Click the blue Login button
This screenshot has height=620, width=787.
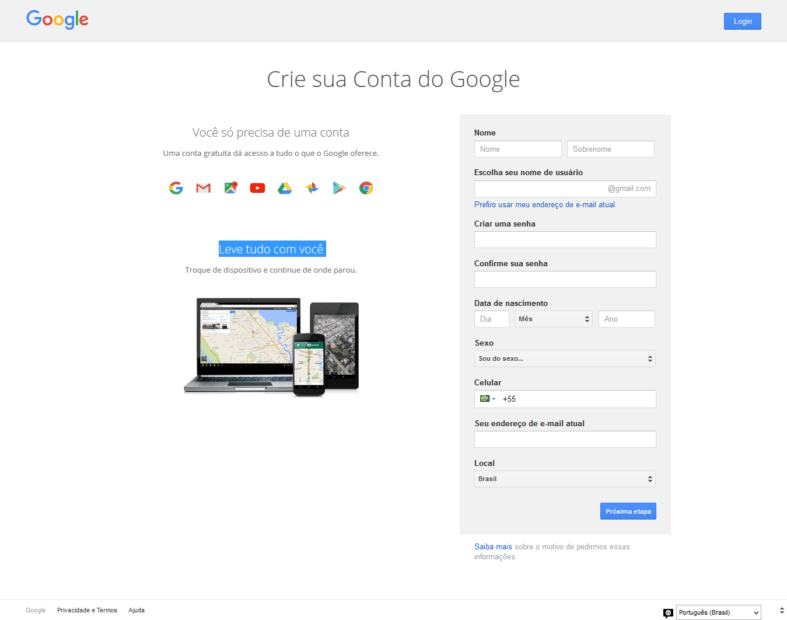pyautogui.click(x=742, y=21)
